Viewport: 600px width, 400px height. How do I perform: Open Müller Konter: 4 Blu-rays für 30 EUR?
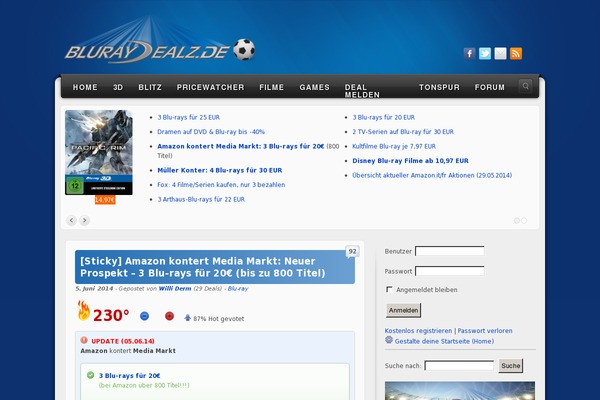point(220,170)
